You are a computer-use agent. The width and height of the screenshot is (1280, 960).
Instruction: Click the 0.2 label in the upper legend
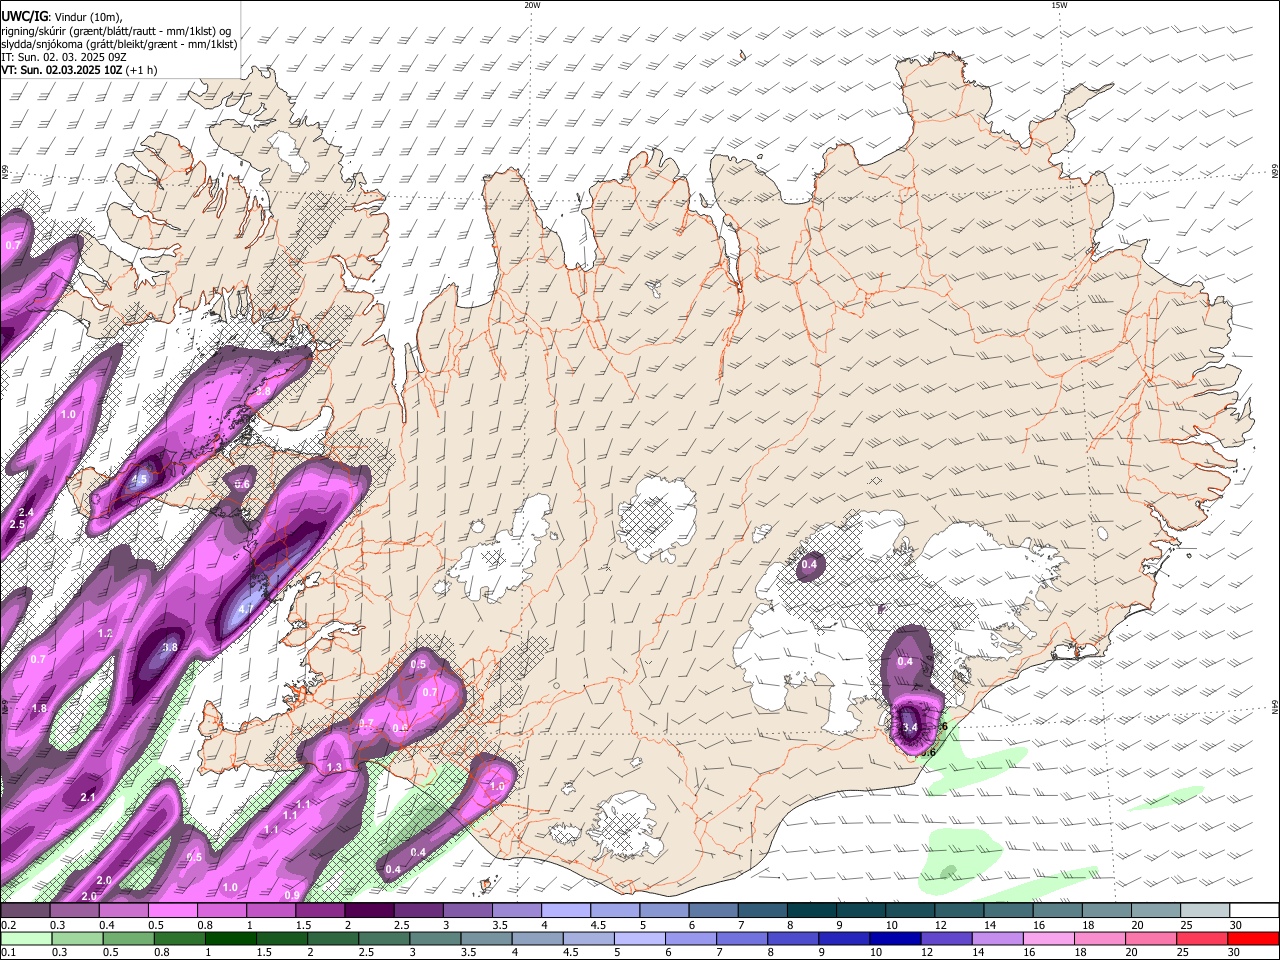[x=8, y=925]
